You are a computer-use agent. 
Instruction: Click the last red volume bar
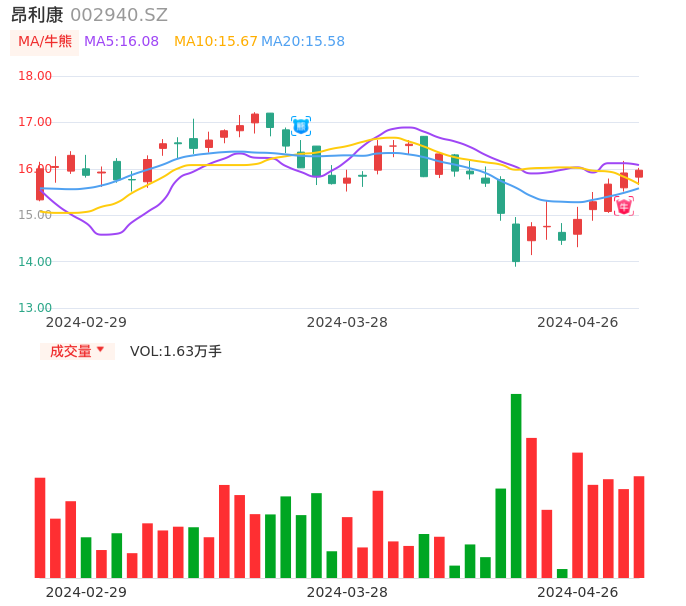[x=639, y=527]
